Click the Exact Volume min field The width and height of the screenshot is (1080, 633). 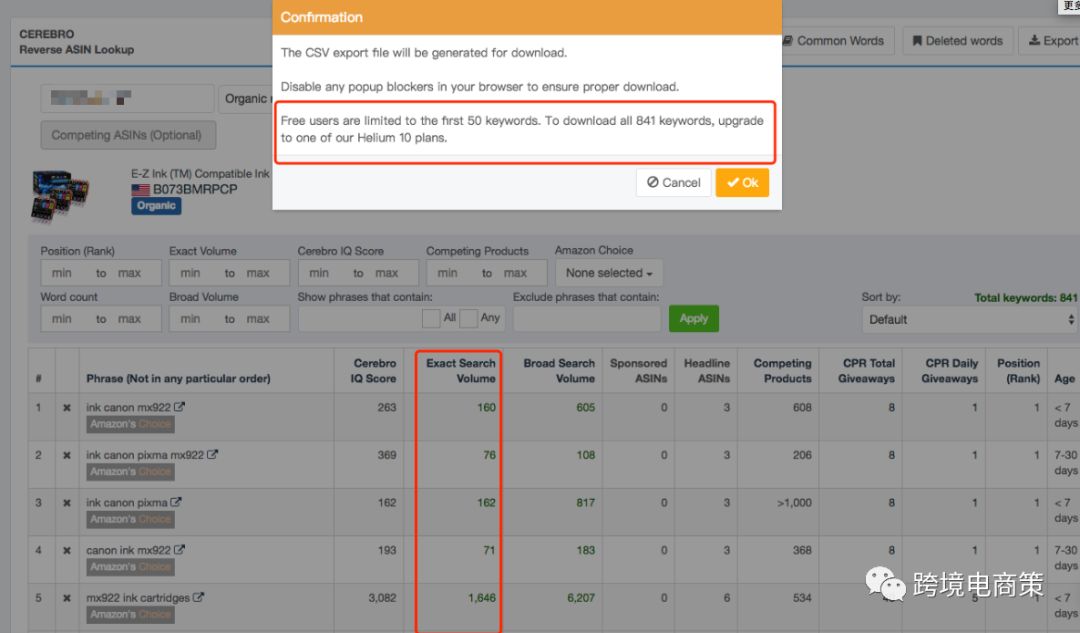pyautogui.click(x=191, y=273)
